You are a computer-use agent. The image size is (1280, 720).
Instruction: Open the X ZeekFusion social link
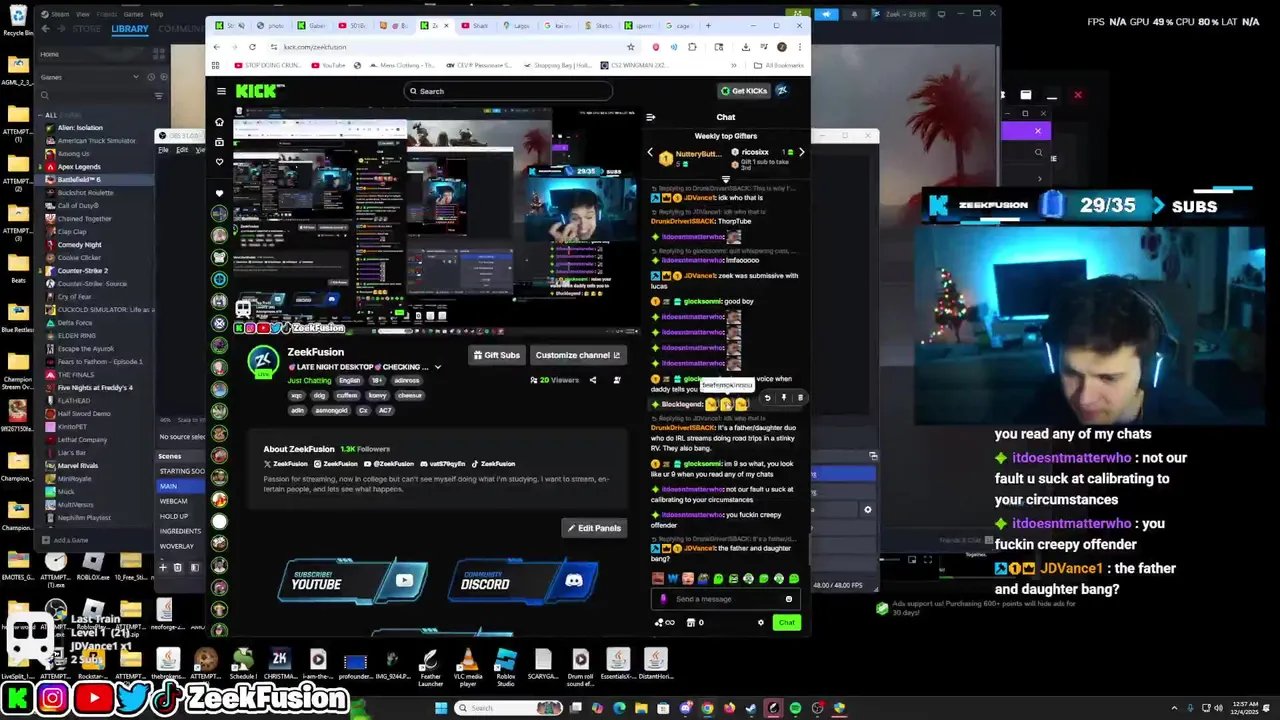point(286,464)
